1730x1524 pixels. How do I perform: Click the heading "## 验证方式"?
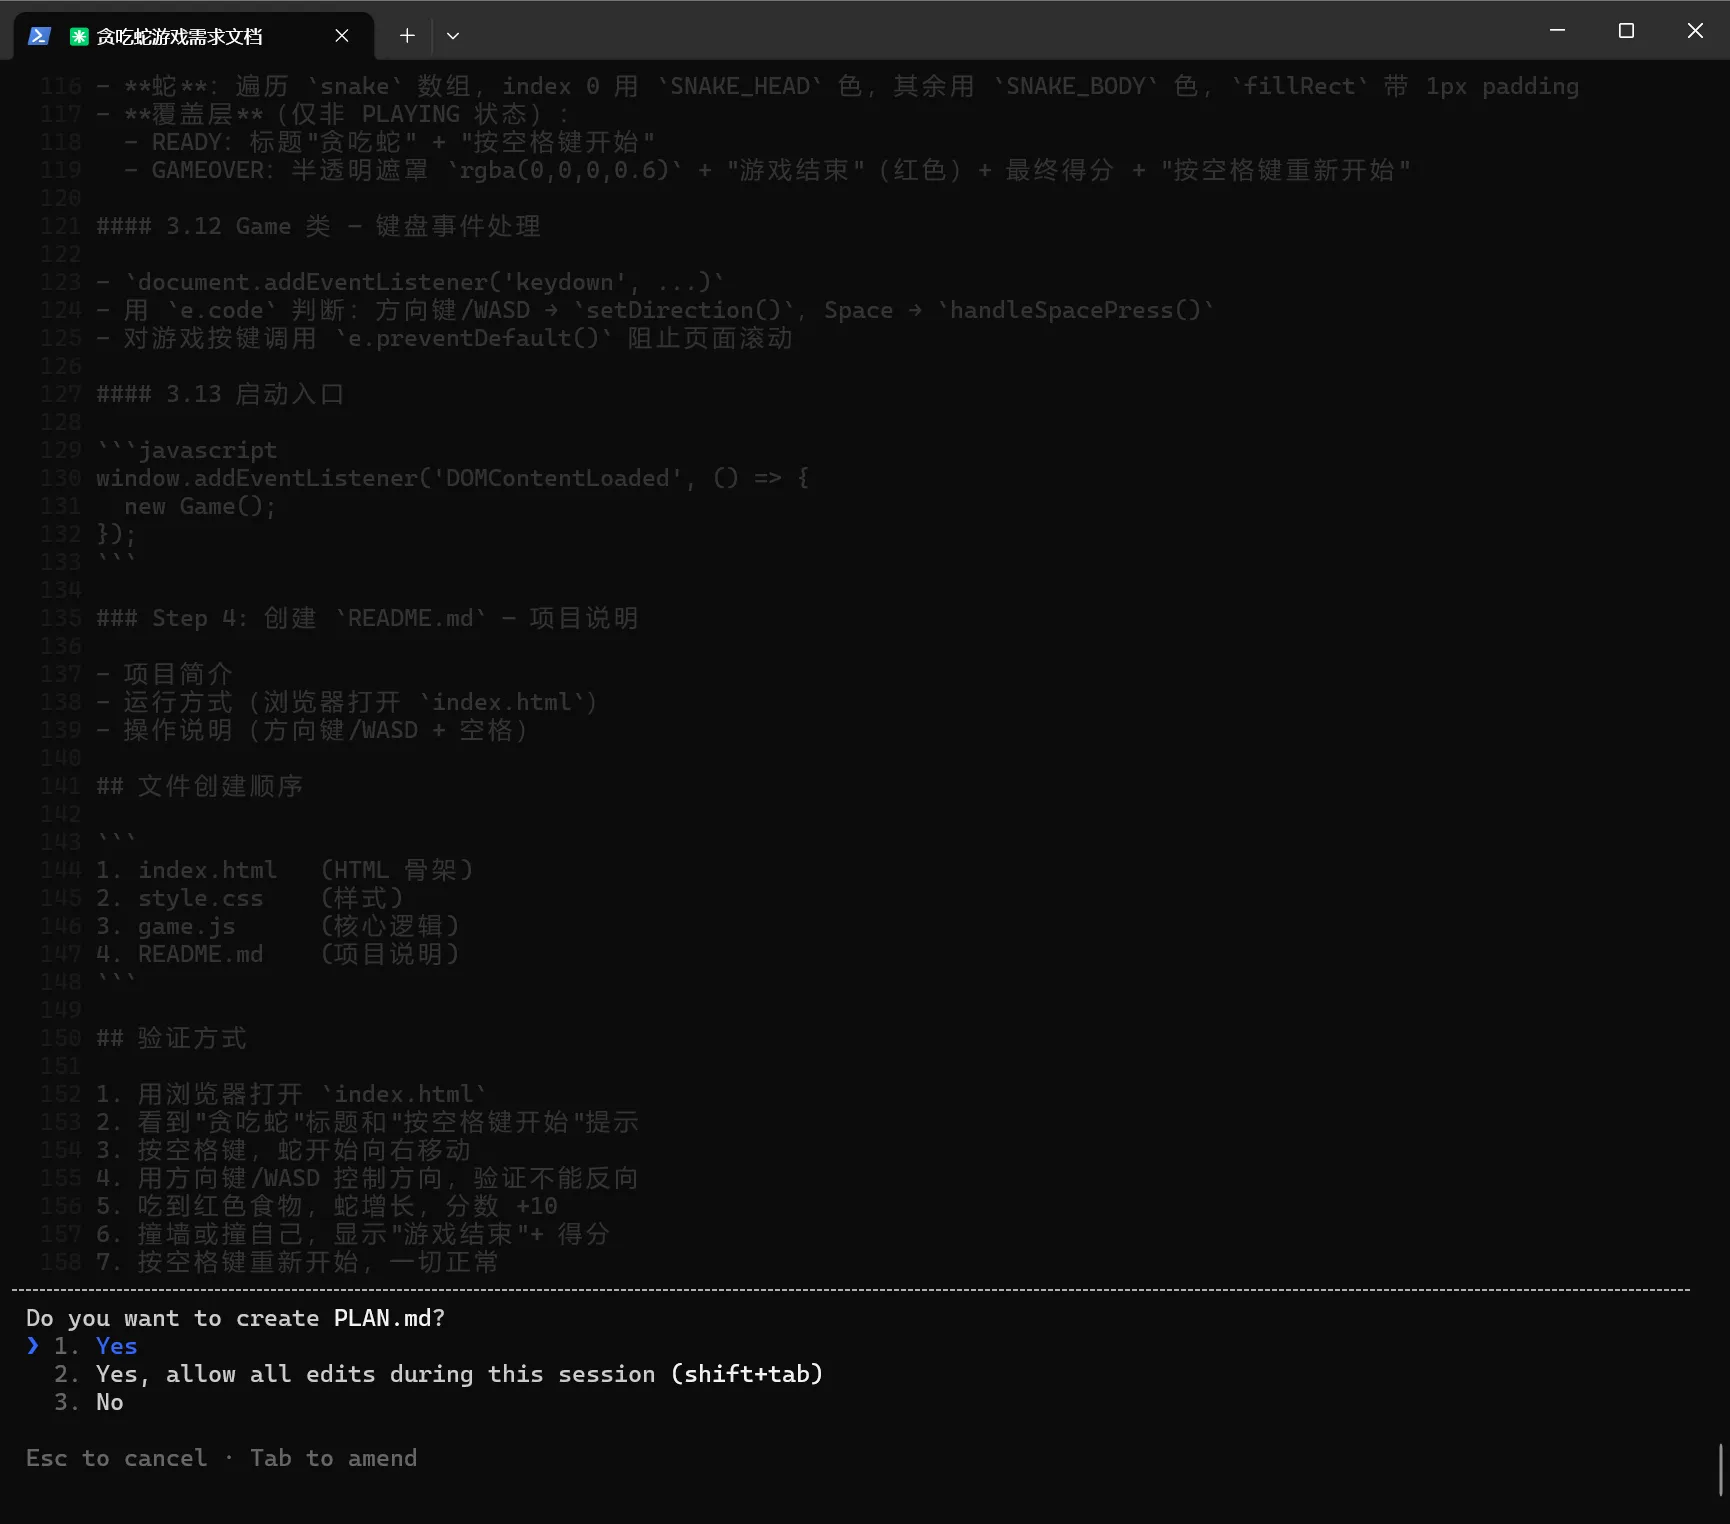coord(171,1038)
